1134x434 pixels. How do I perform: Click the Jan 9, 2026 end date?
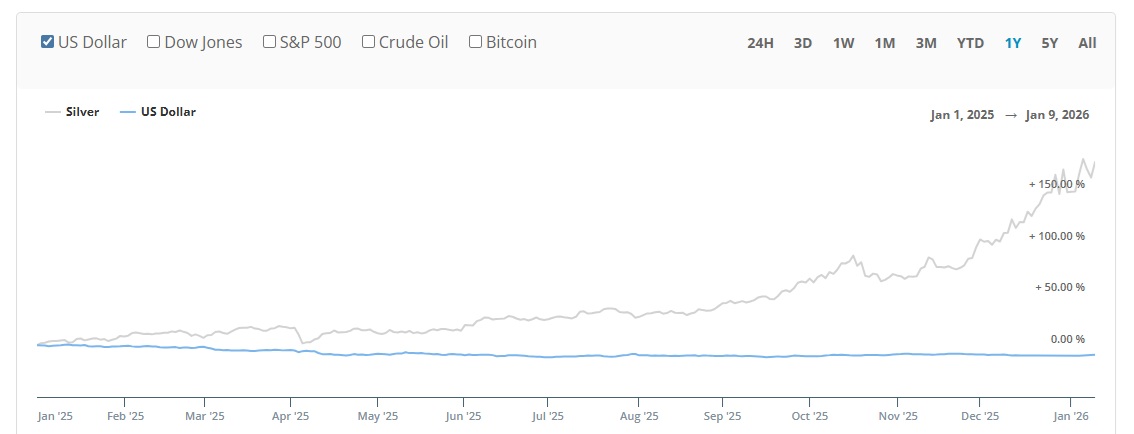(1057, 115)
